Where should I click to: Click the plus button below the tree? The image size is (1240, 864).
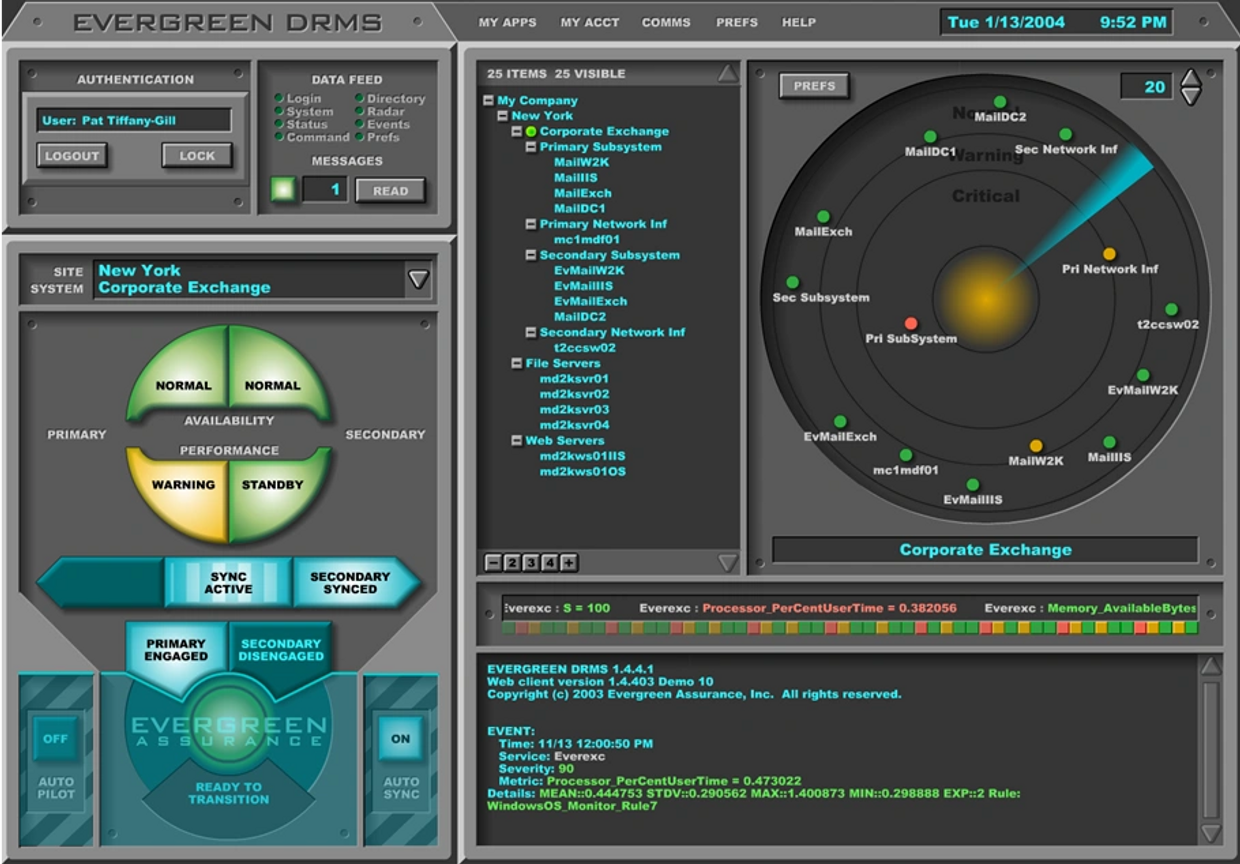click(568, 563)
